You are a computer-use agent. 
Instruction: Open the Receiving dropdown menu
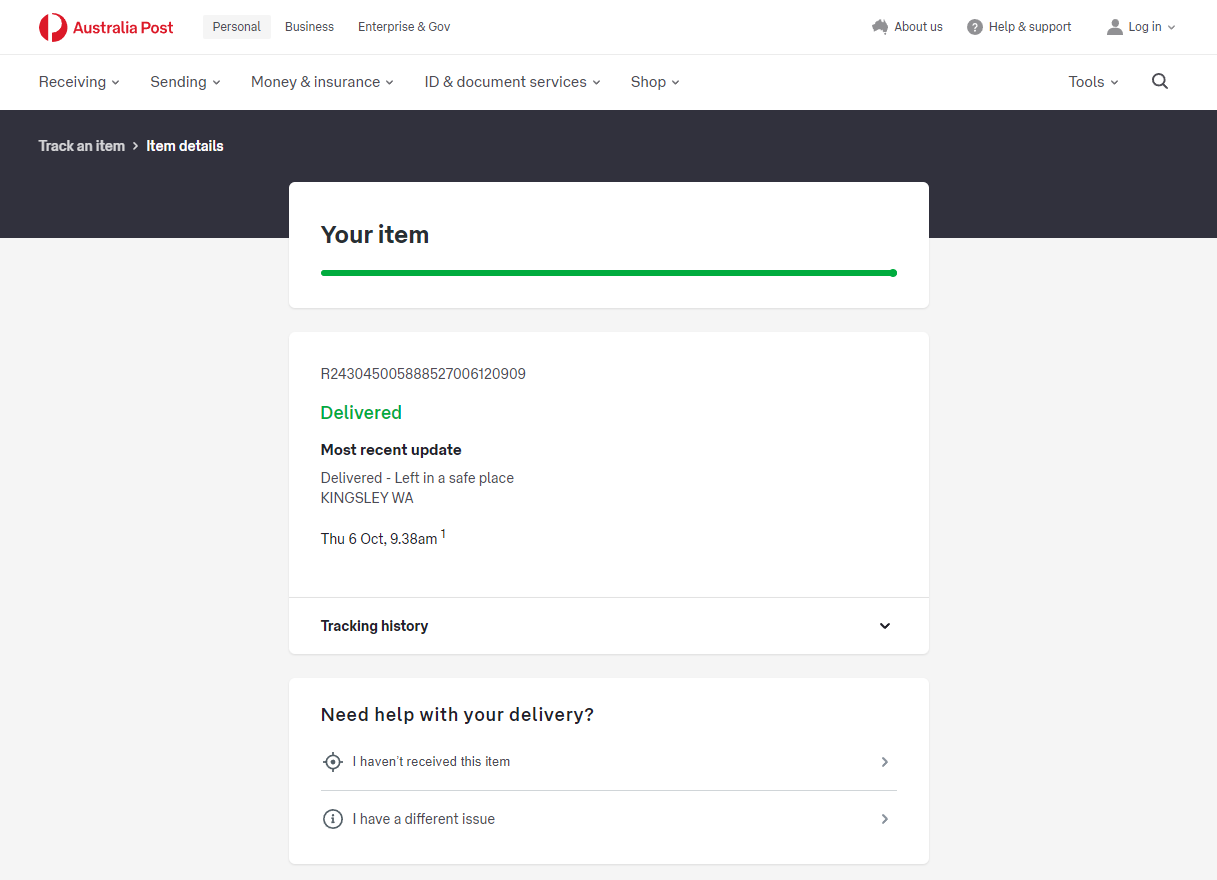coord(79,82)
